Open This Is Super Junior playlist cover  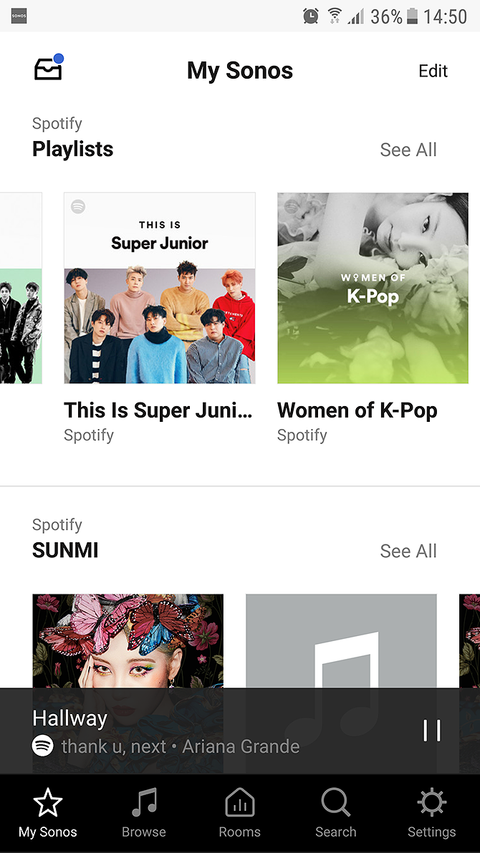coord(159,288)
